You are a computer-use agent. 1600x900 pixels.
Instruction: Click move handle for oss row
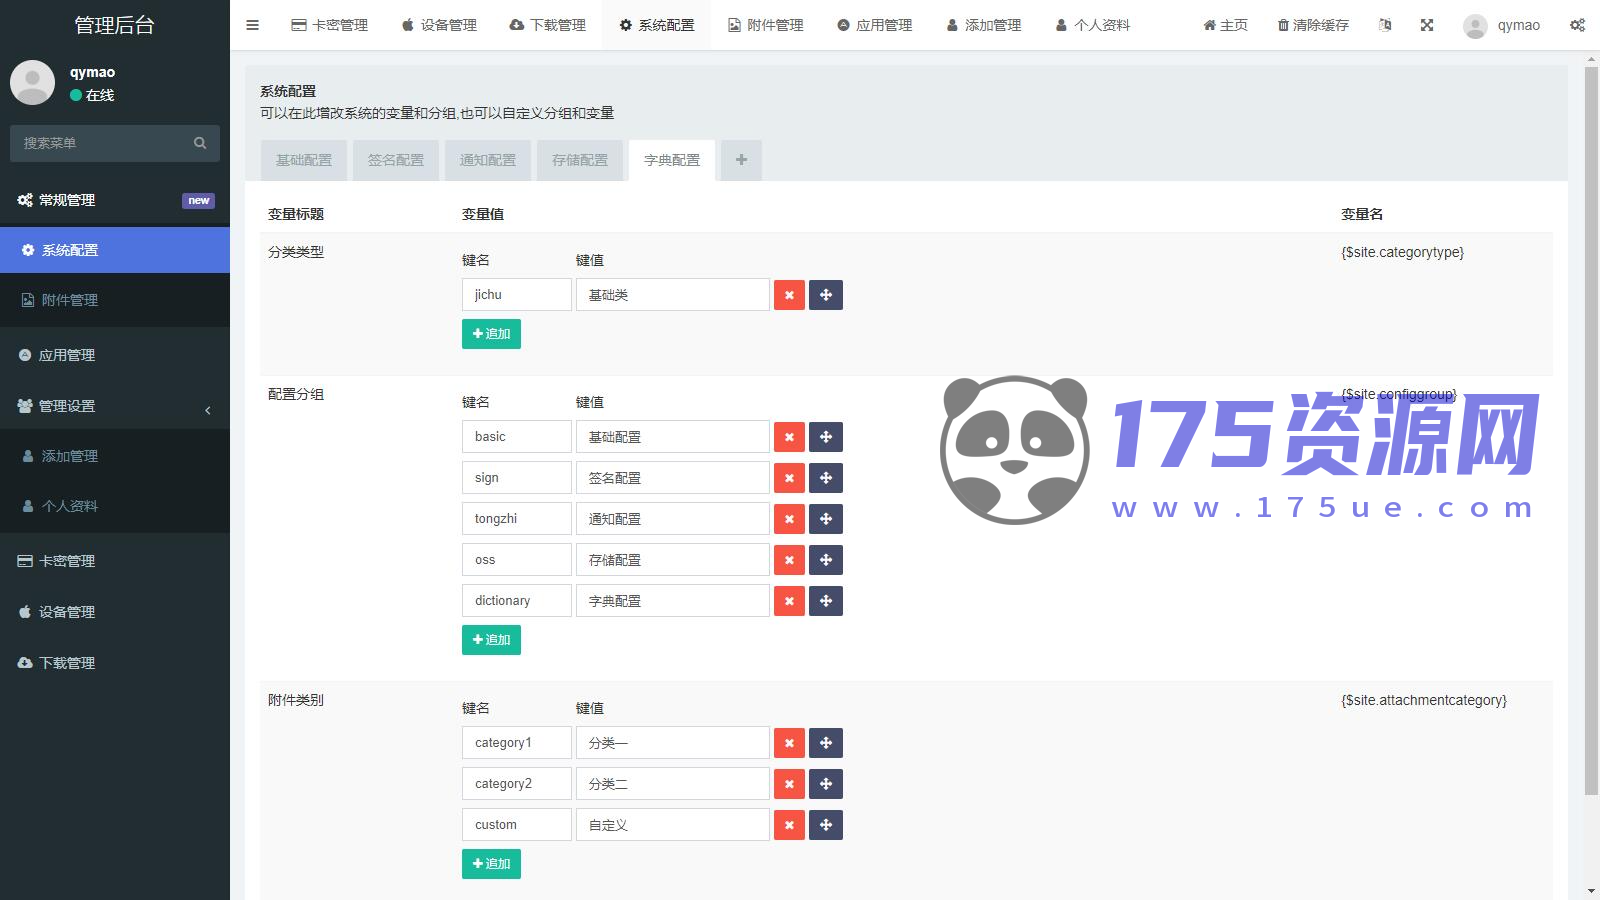pyautogui.click(x=826, y=560)
